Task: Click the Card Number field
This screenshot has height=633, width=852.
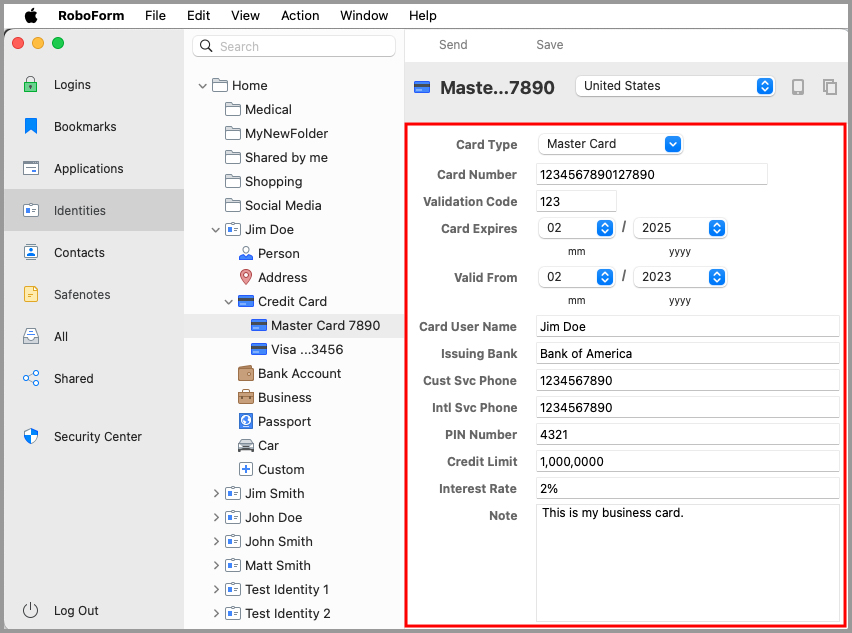Action: pos(651,174)
